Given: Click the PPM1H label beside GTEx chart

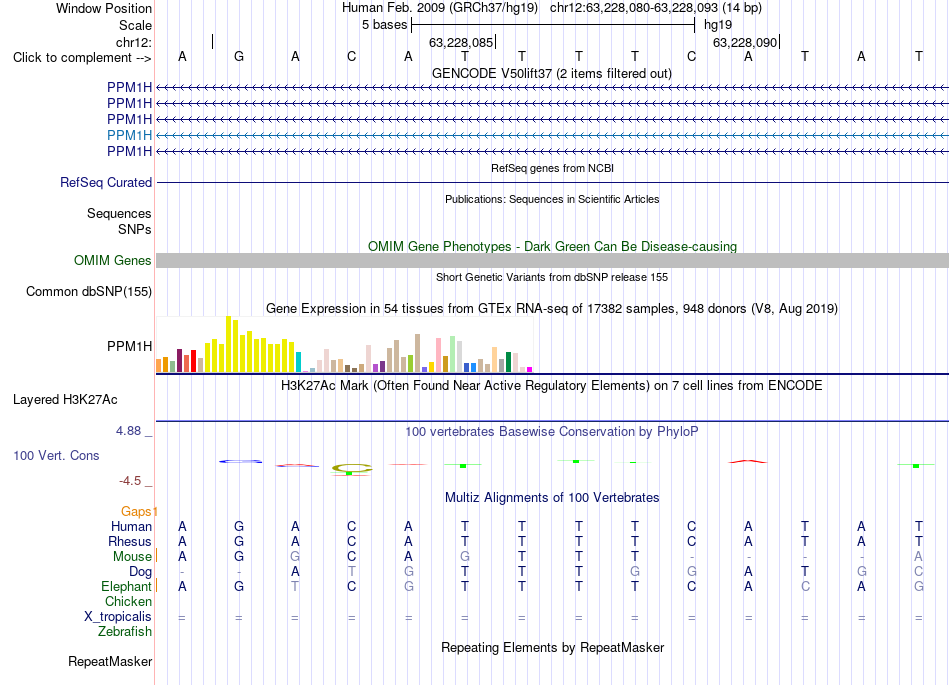Looking at the screenshot, I should tap(130, 346).
